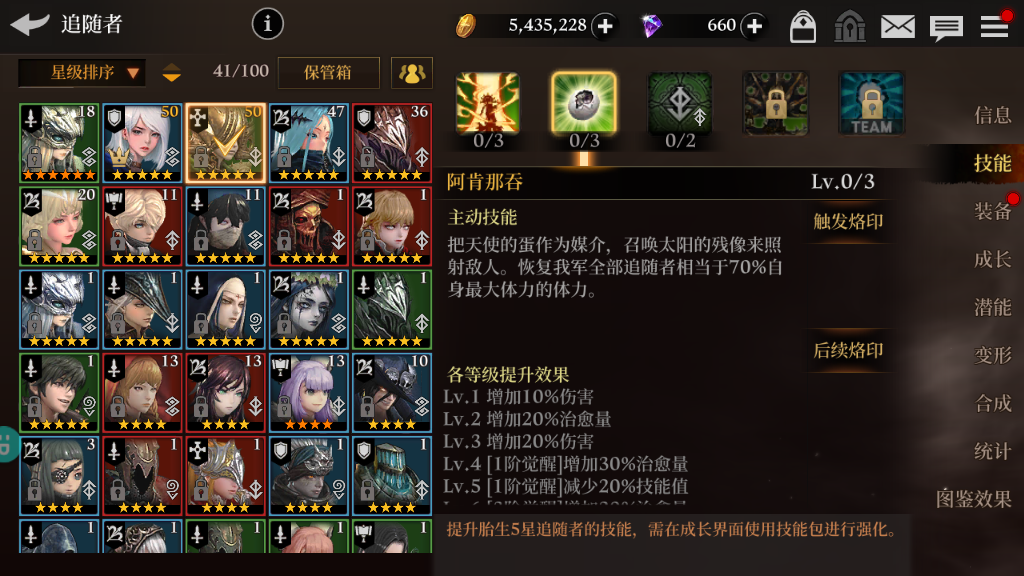The image size is (1024, 576).
Task: Toggle ascending/descending sort order arrows
Action: click(172, 72)
